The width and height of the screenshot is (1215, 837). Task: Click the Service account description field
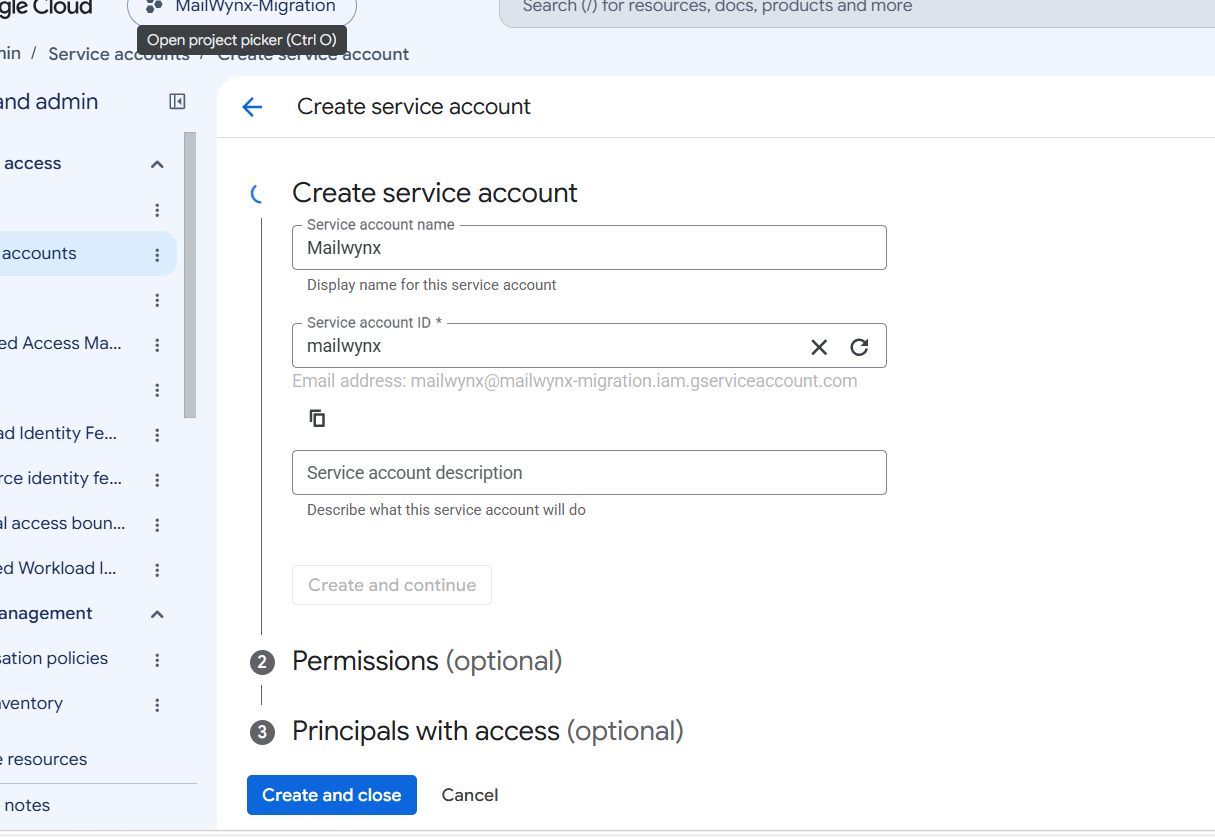[589, 472]
